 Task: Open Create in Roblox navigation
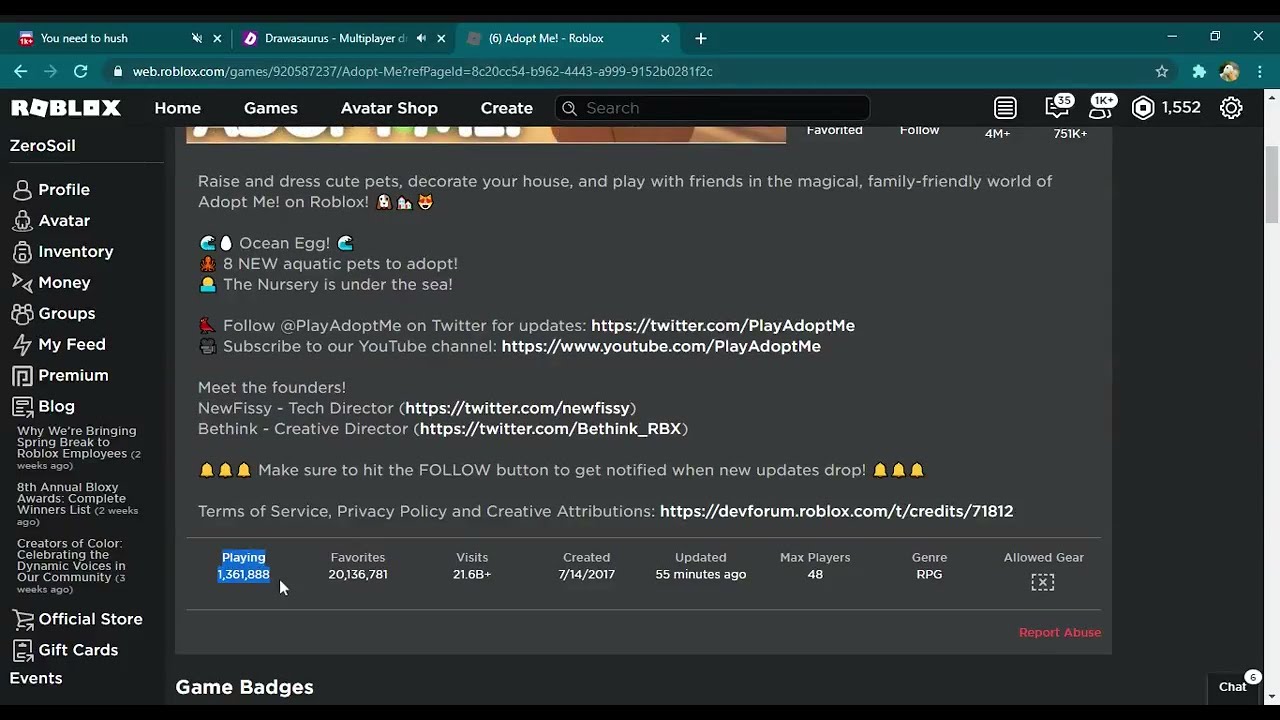click(x=507, y=108)
